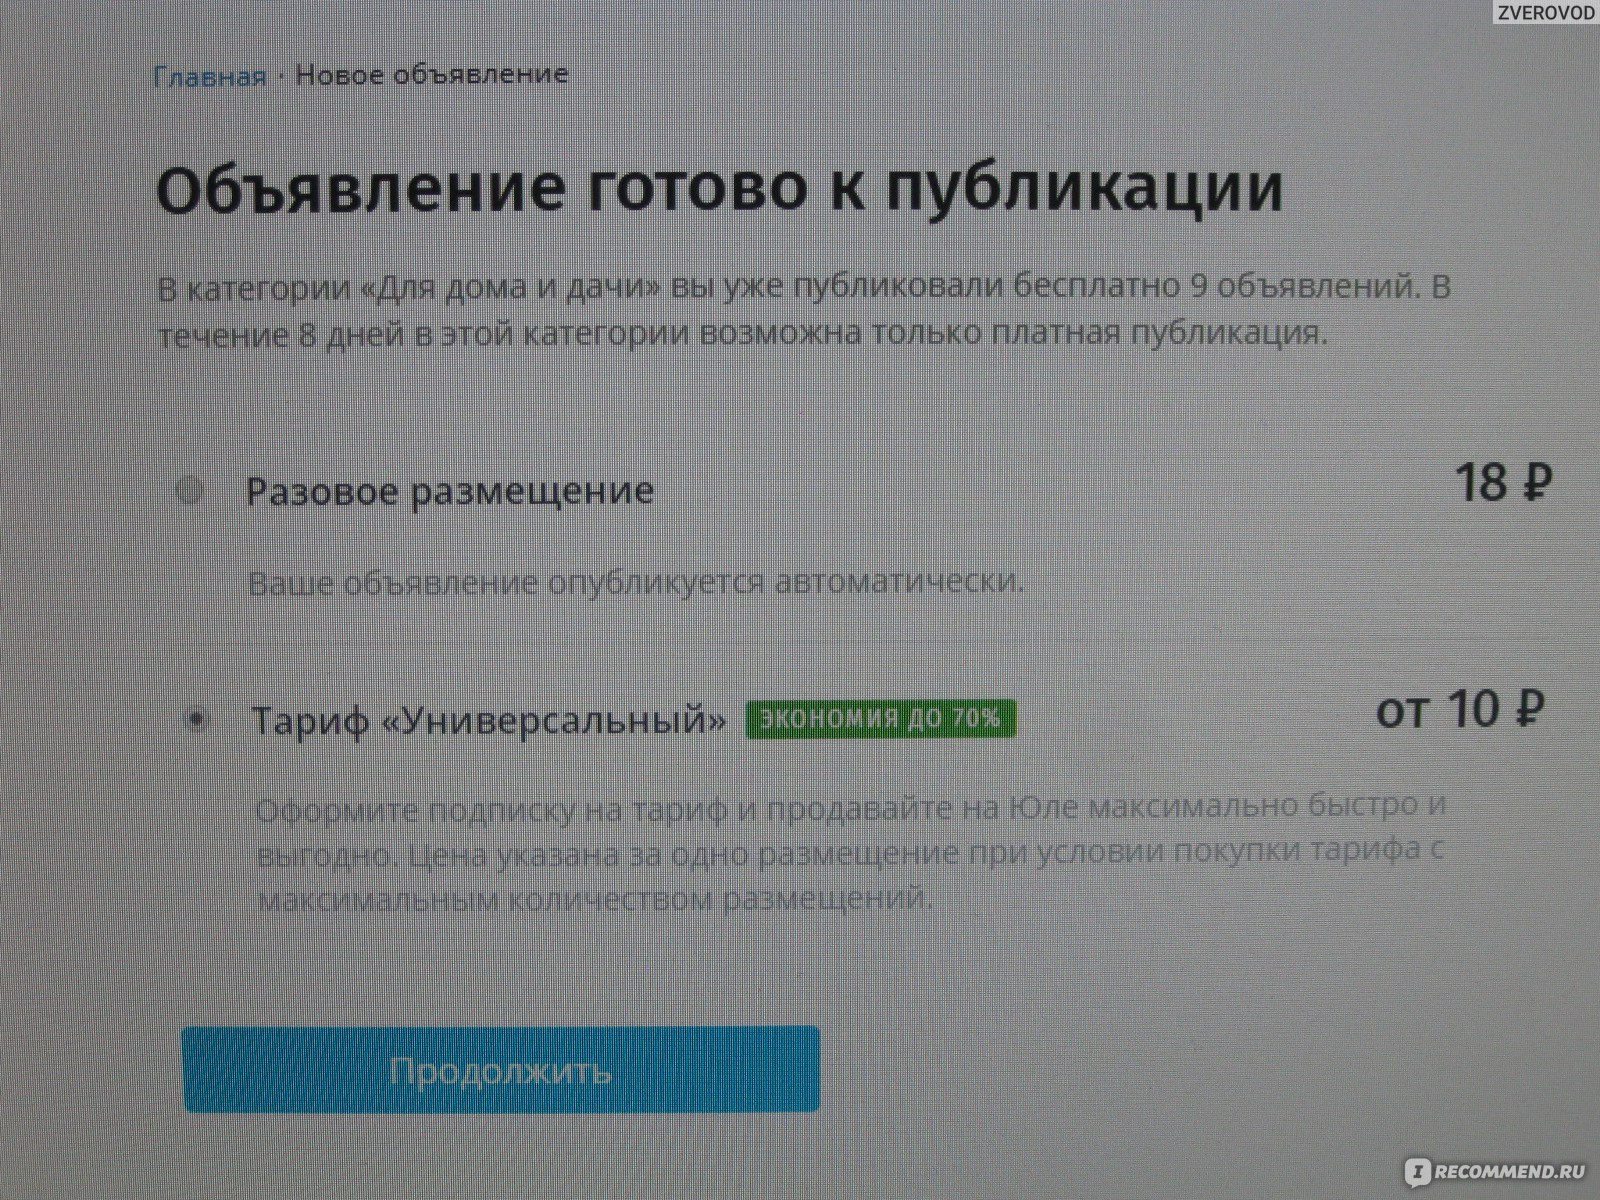Open the Главная breadcrumb link
The width and height of the screenshot is (1600, 1200).
(x=210, y=76)
